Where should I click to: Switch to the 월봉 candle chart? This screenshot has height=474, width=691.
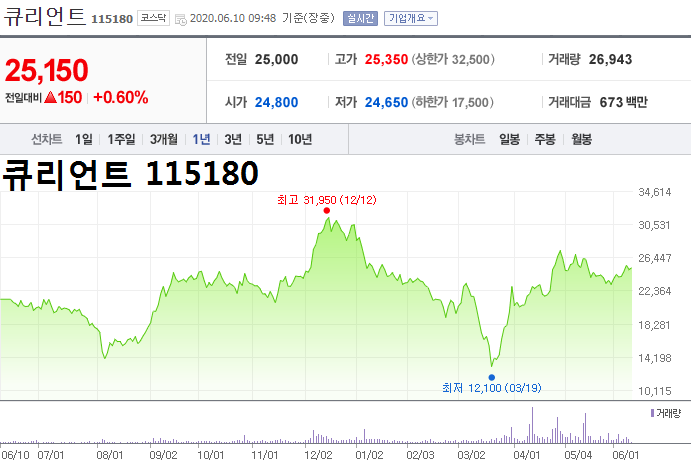click(582, 140)
